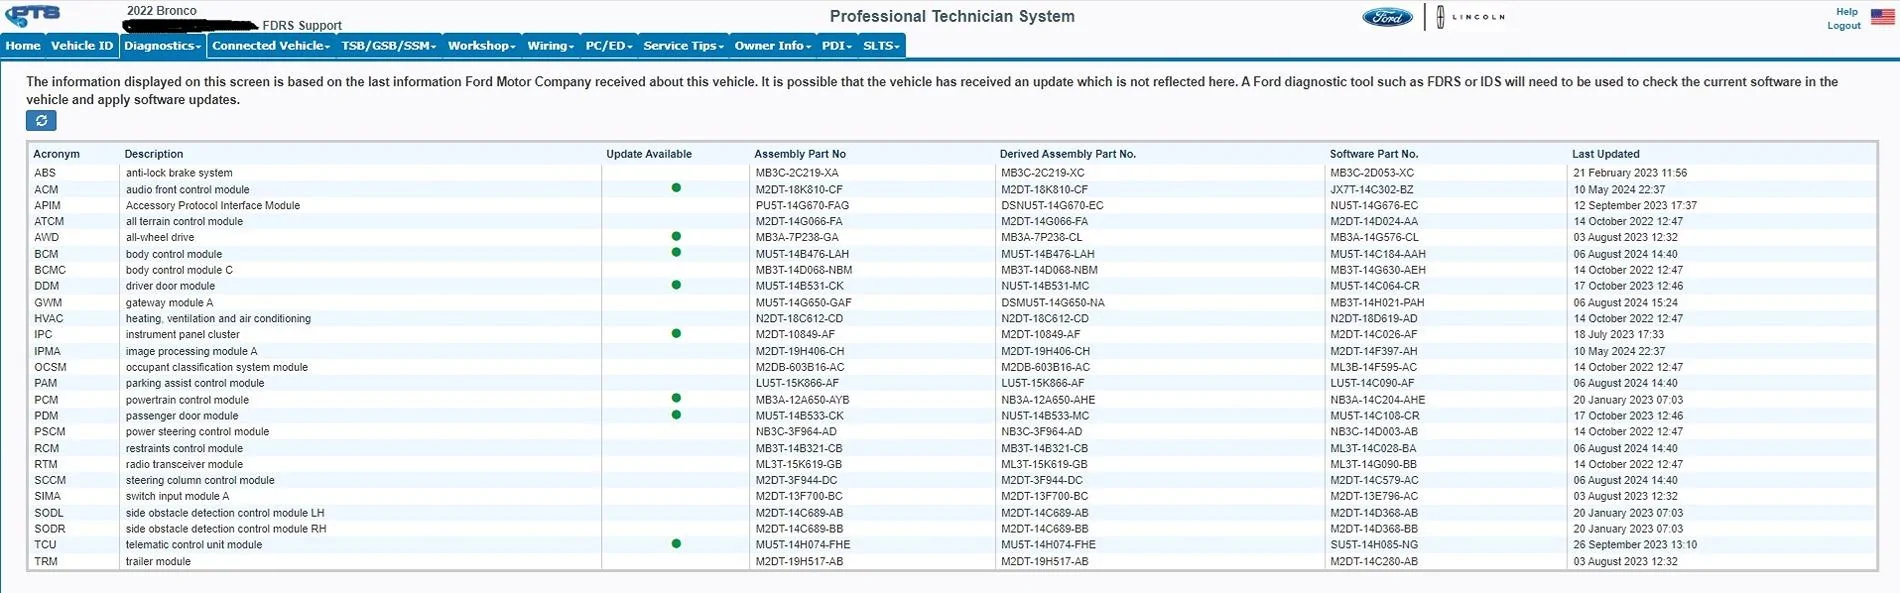This screenshot has width=1900, height=593.
Task: Click the Last Updated column header
Action: pyautogui.click(x=1606, y=154)
